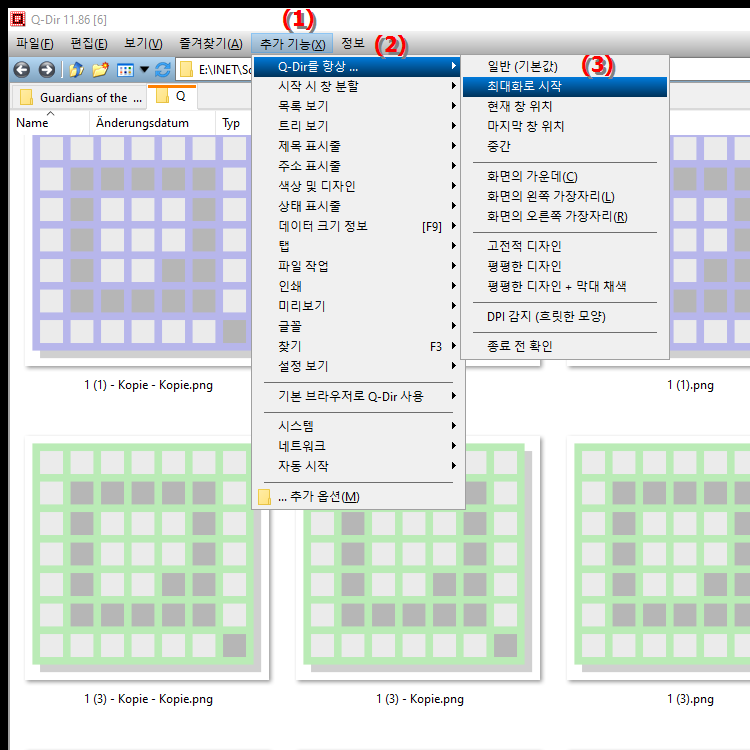Click the new folder icon with star
750x750 pixels.
tap(100, 70)
